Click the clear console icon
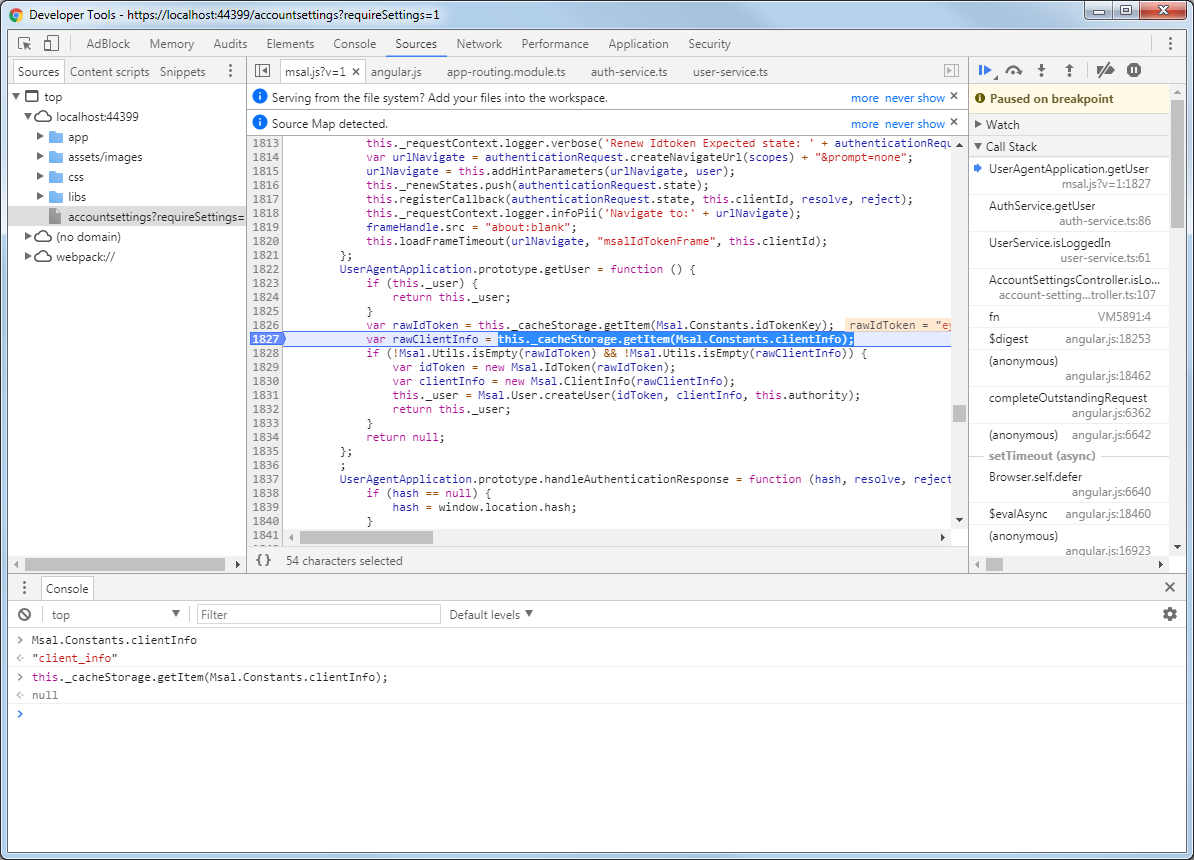The width and height of the screenshot is (1194, 860). coord(22,613)
